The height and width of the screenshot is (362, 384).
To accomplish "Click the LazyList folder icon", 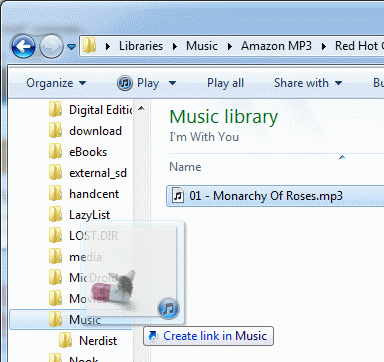I will [55, 215].
